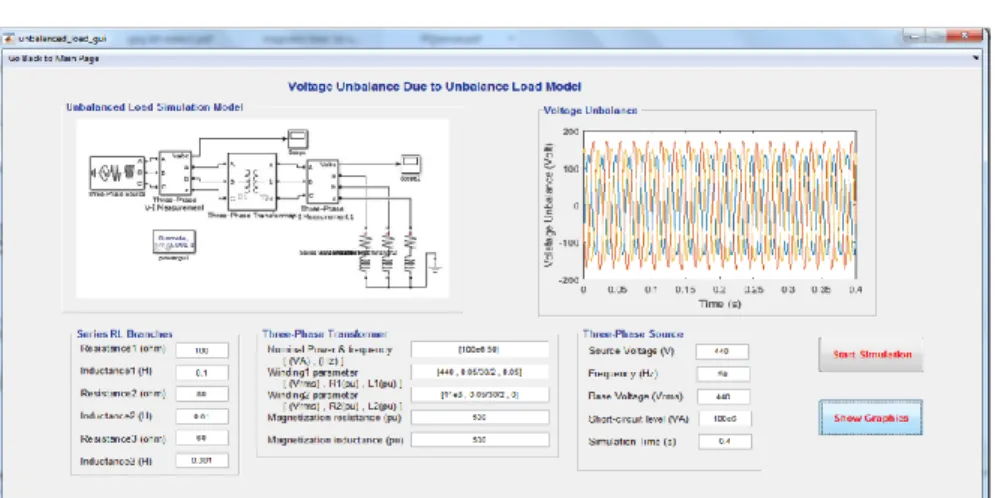Click the Resistance3 (ohm) input field
This screenshot has width=995, height=498.
click(x=202, y=438)
